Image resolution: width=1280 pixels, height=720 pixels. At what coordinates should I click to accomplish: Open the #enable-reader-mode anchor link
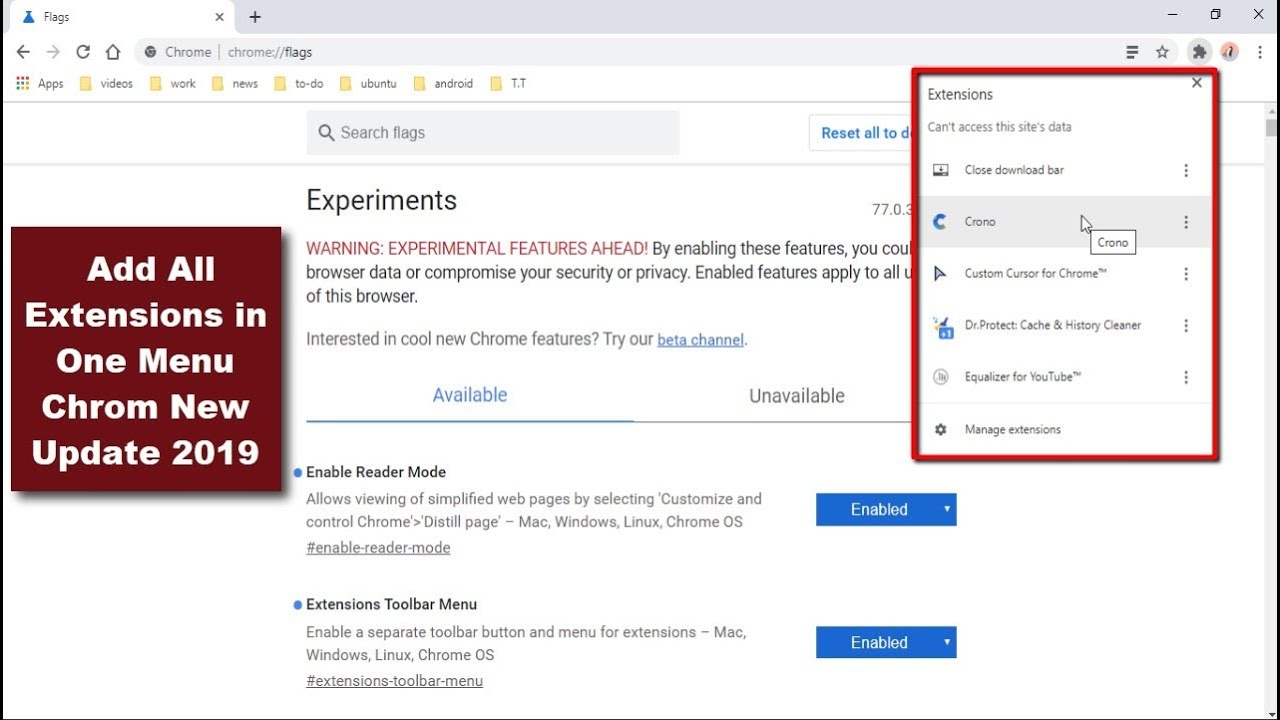coord(378,548)
